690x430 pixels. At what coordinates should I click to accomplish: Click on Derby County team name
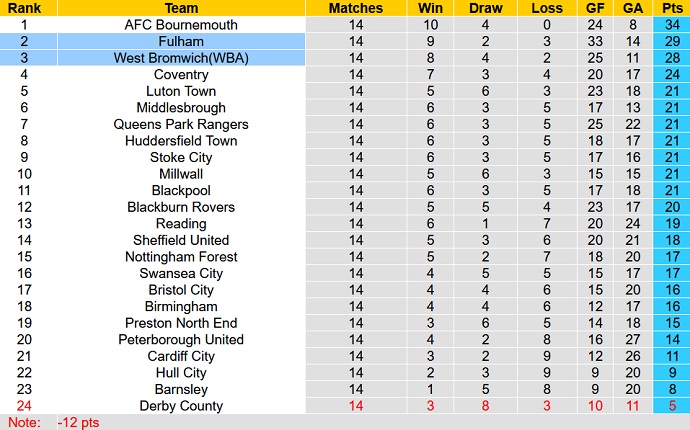[181, 406]
